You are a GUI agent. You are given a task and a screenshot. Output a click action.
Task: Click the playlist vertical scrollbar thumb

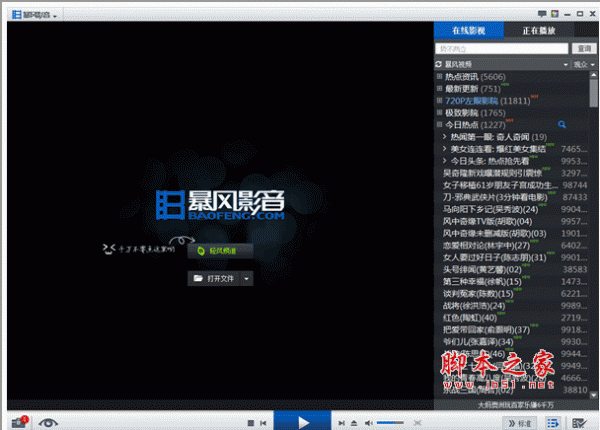point(593,93)
